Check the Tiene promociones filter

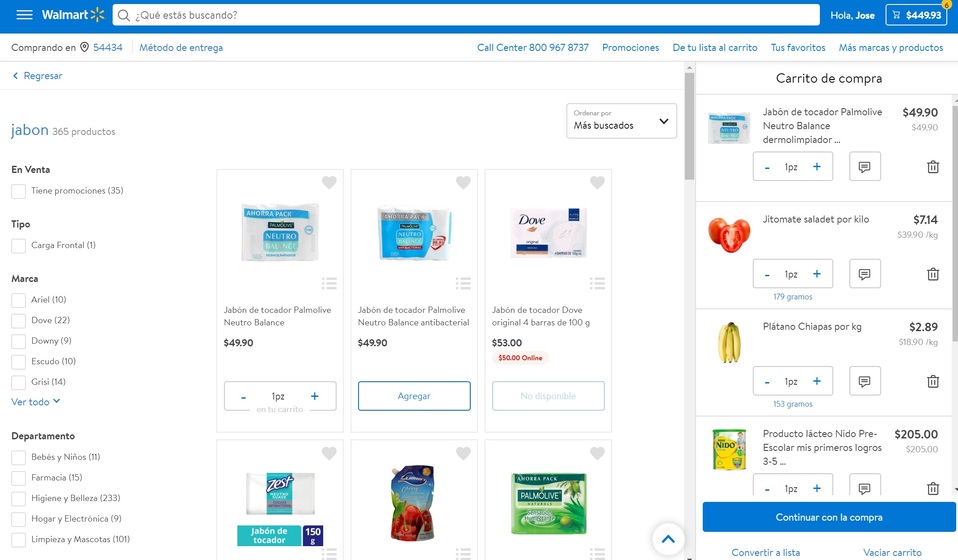click(18, 191)
